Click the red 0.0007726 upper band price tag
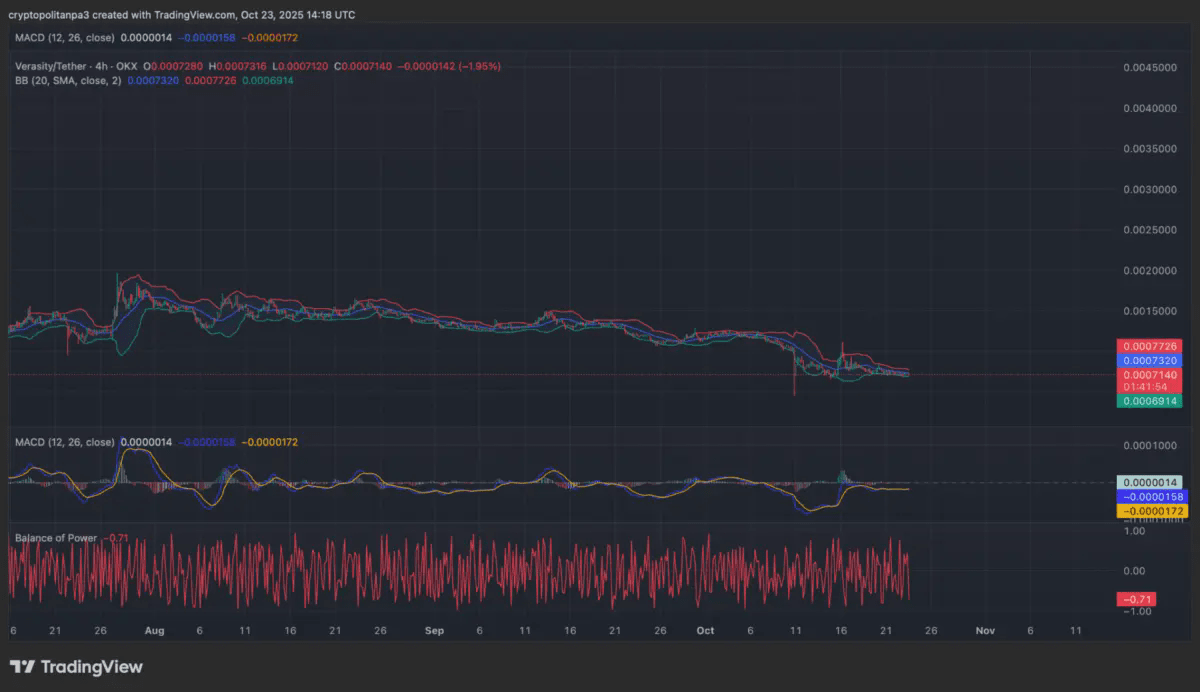Screen dimensions: 1200x692 tap(1150, 346)
